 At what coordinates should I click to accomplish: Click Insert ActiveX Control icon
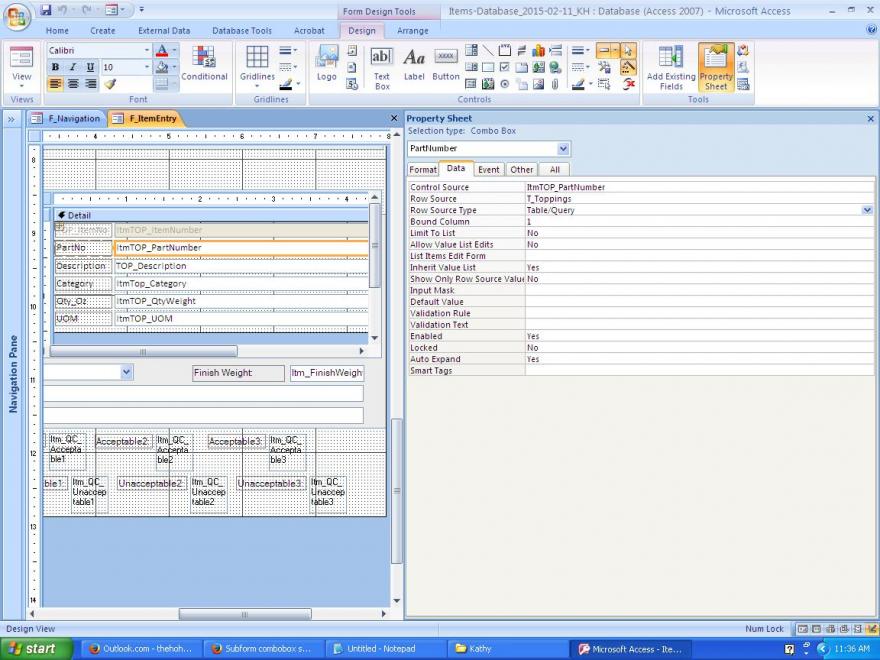(x=628, y=84)
